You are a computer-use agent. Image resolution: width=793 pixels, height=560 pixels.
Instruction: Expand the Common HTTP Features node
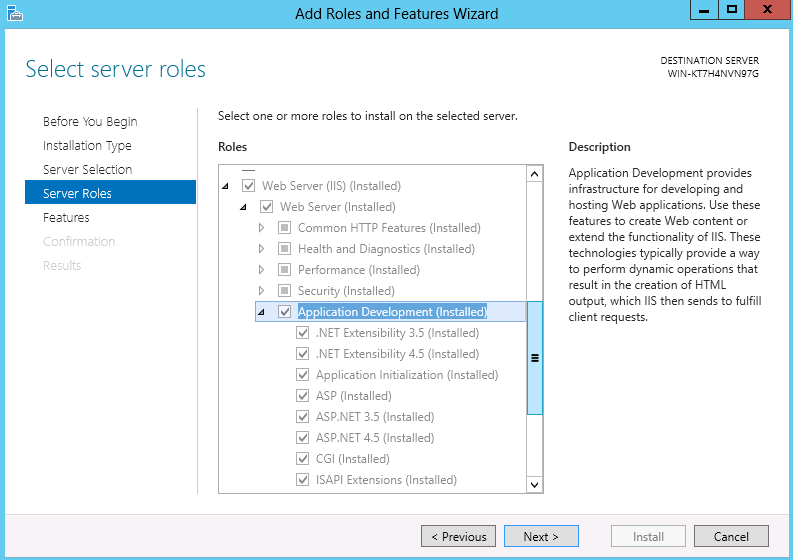261,228
